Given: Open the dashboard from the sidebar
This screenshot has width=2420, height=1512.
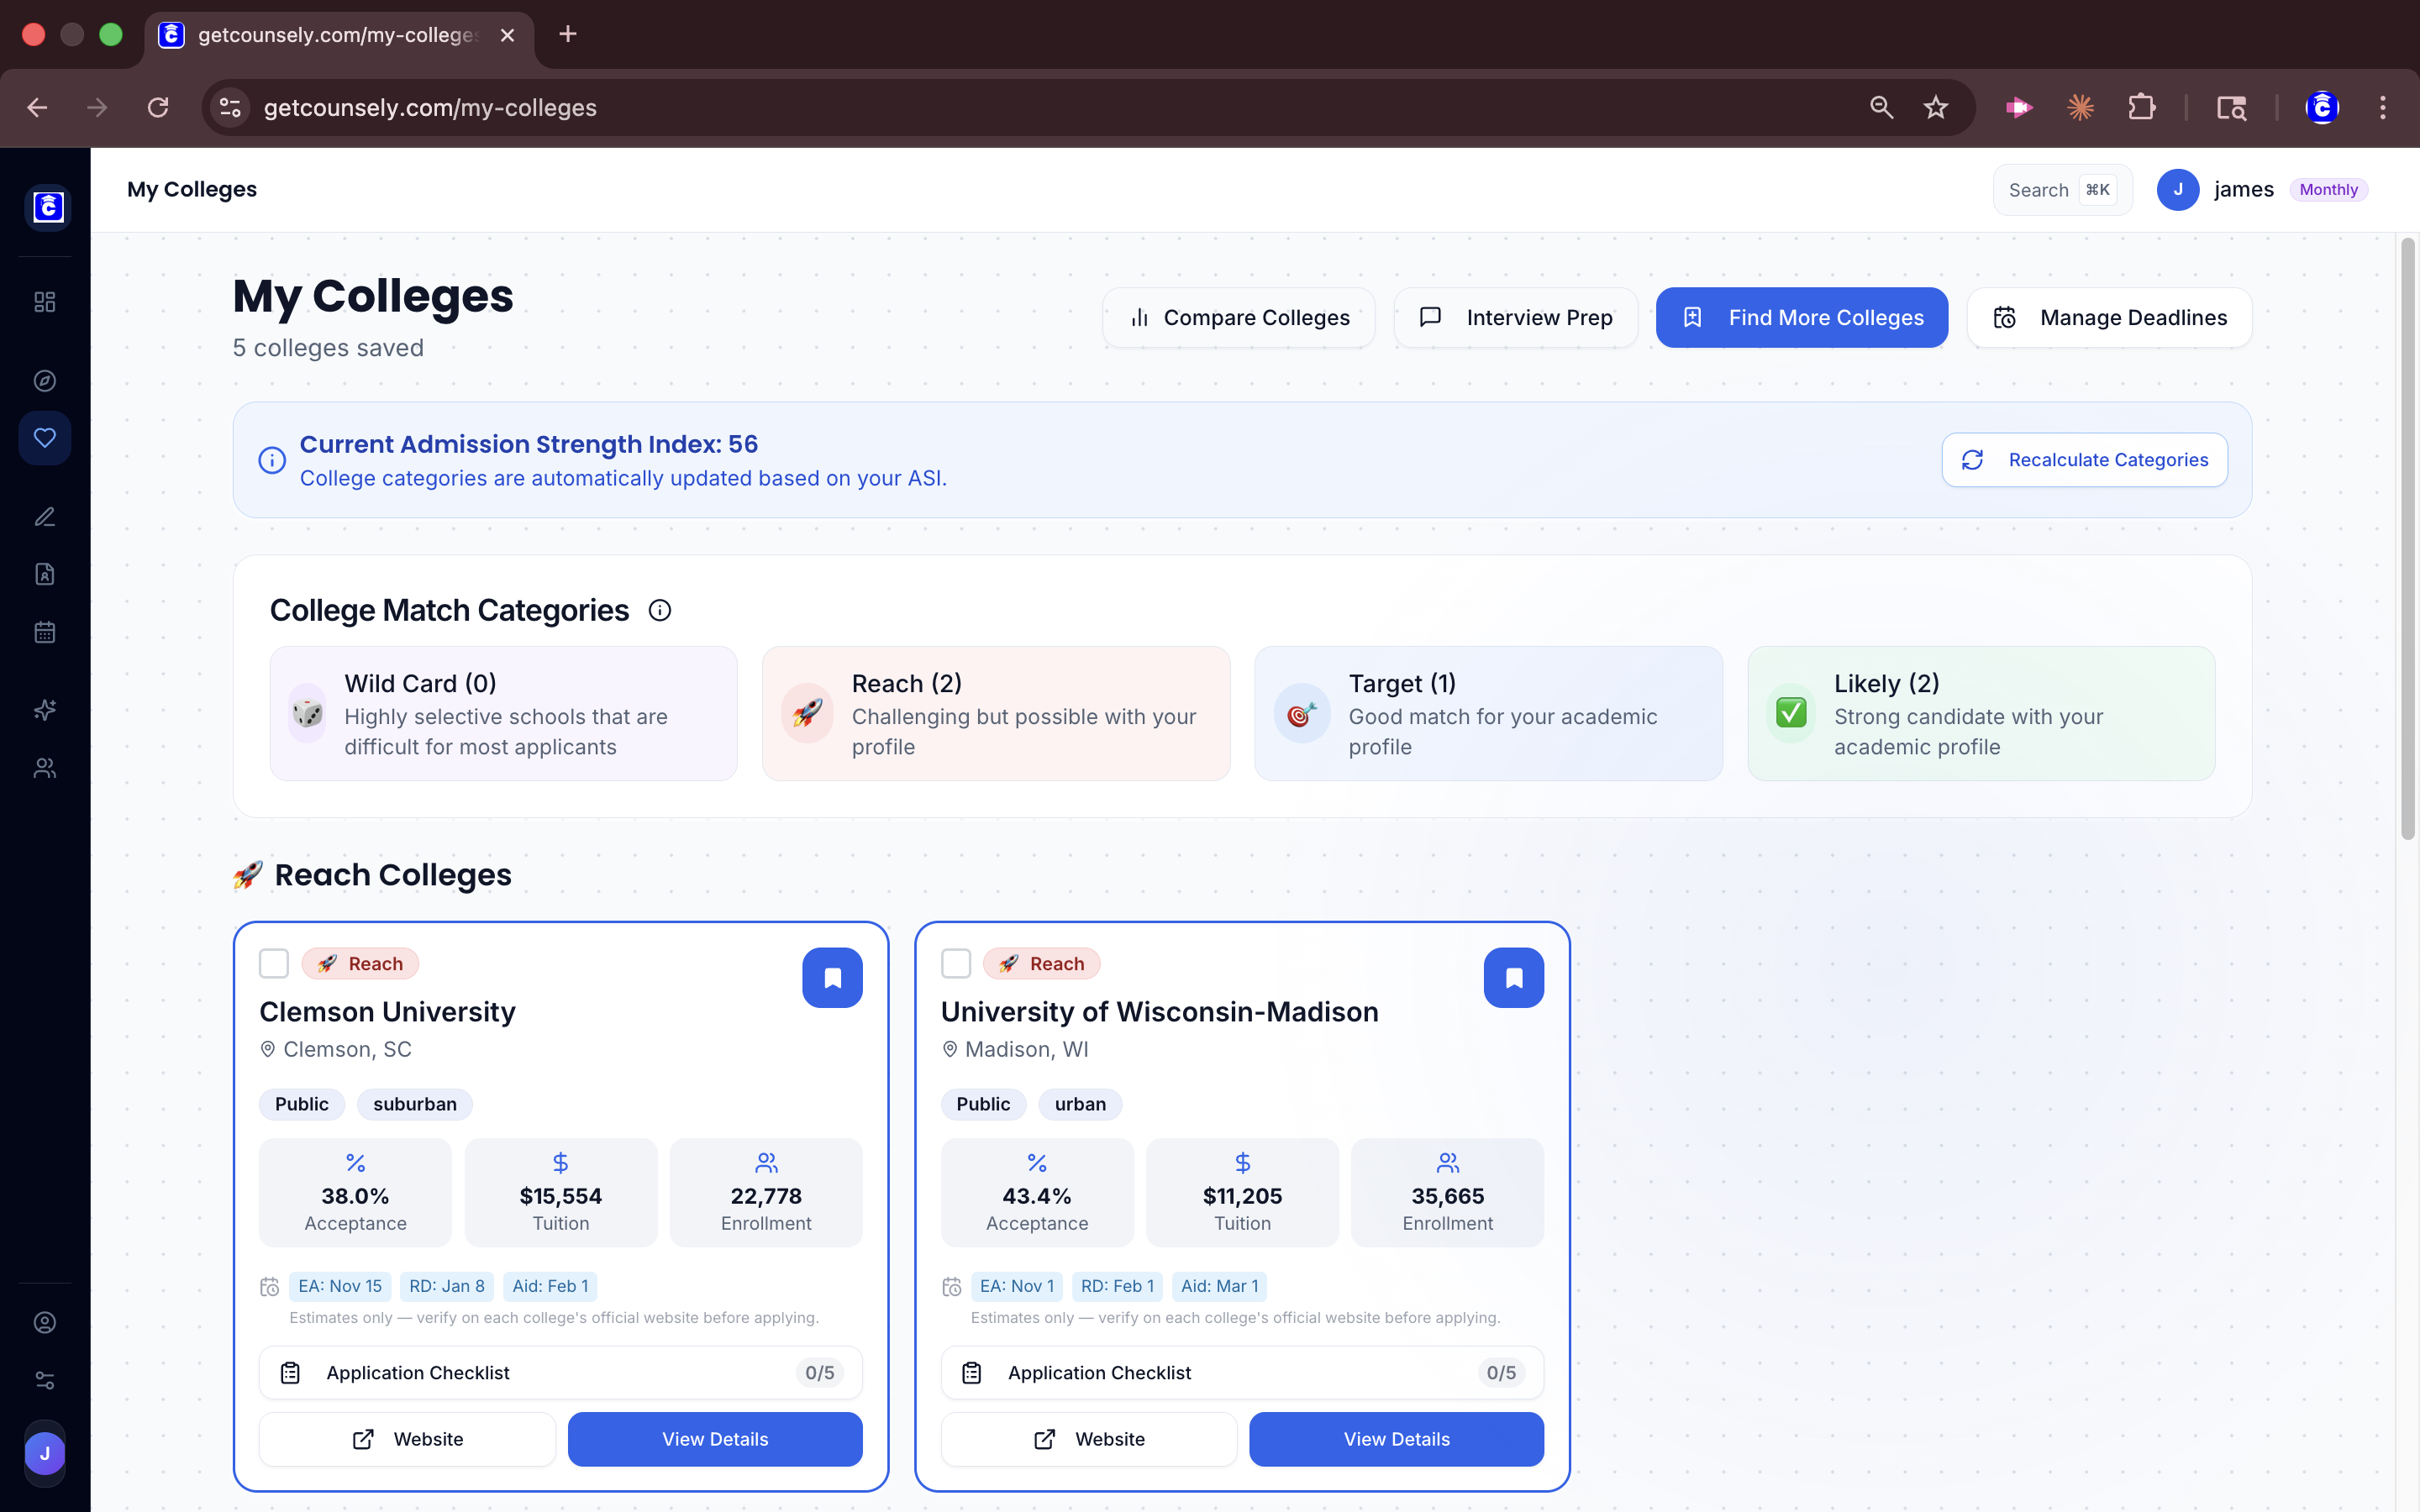Looking at the screenshot, I should point(44,301).
